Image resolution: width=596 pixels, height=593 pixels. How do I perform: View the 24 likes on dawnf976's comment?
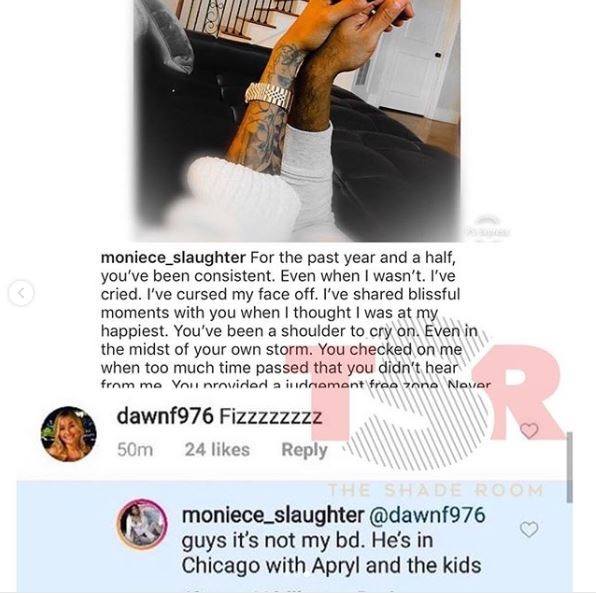click(217, 450)
